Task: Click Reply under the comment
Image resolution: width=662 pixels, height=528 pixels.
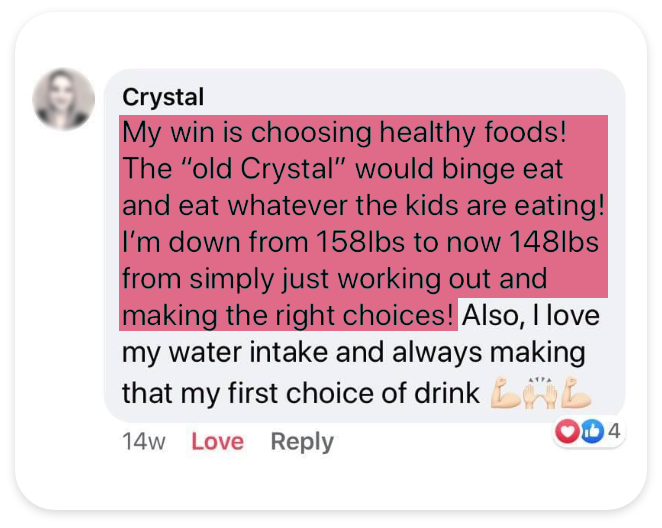Action: (302, 442)
